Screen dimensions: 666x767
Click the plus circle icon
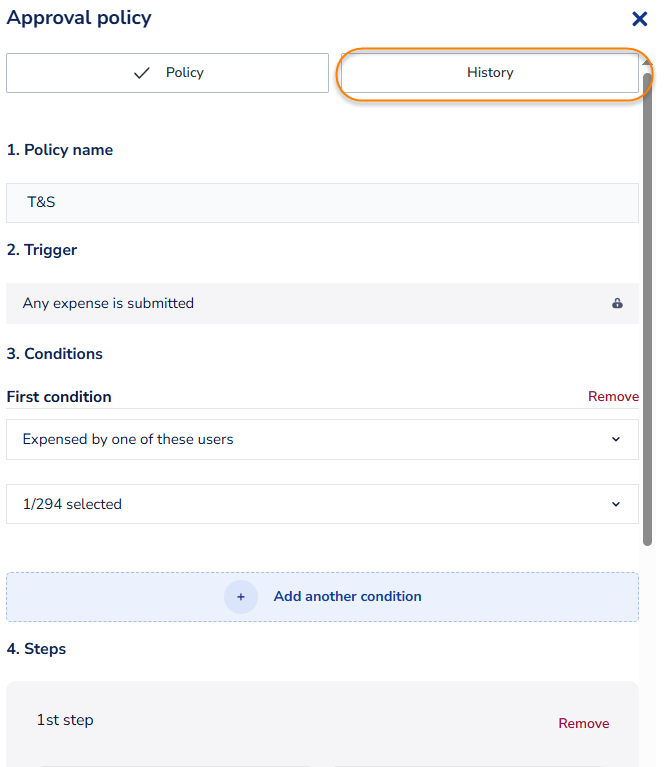tap(240, 597)
